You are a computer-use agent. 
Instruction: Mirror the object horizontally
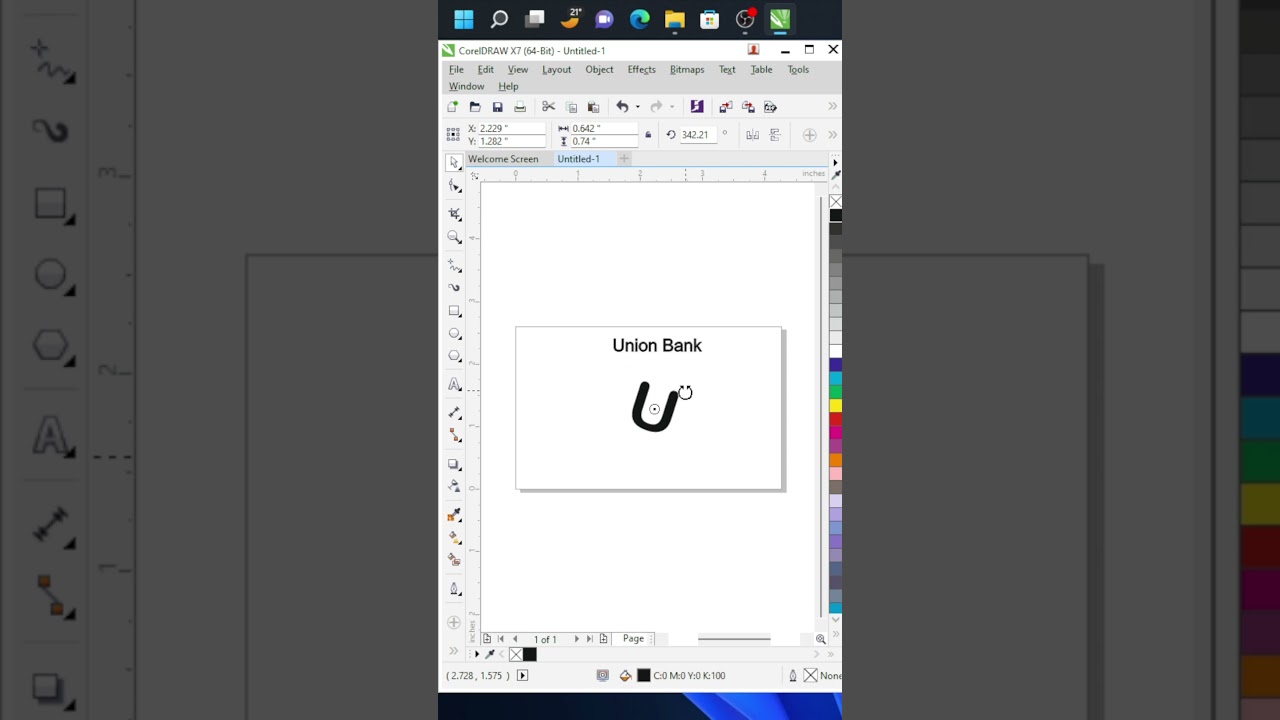click(752, 135)
